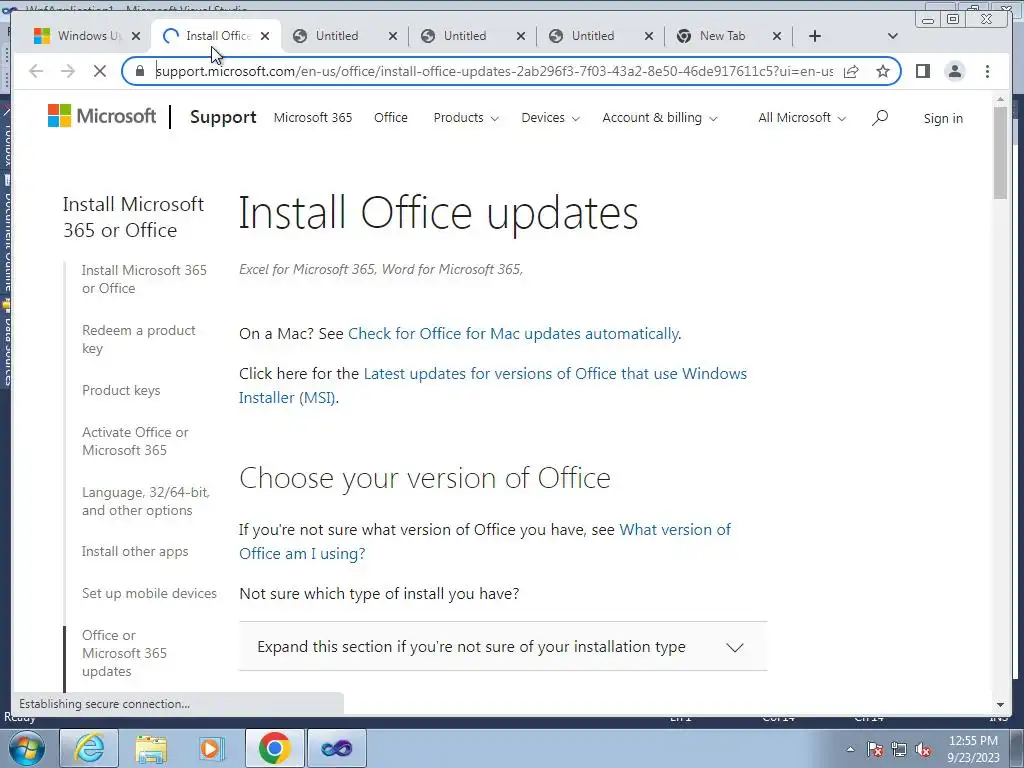Open the Windows Start button

26,748
